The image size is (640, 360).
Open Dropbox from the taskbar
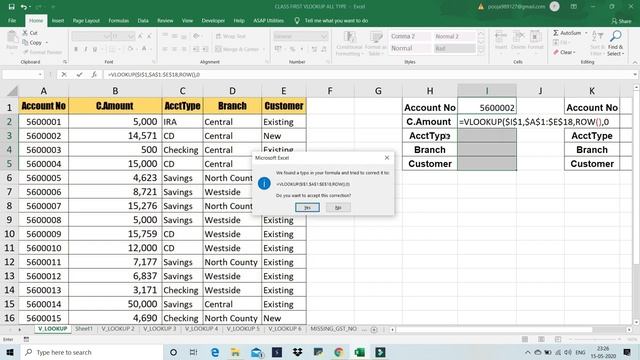click(298, 352)
